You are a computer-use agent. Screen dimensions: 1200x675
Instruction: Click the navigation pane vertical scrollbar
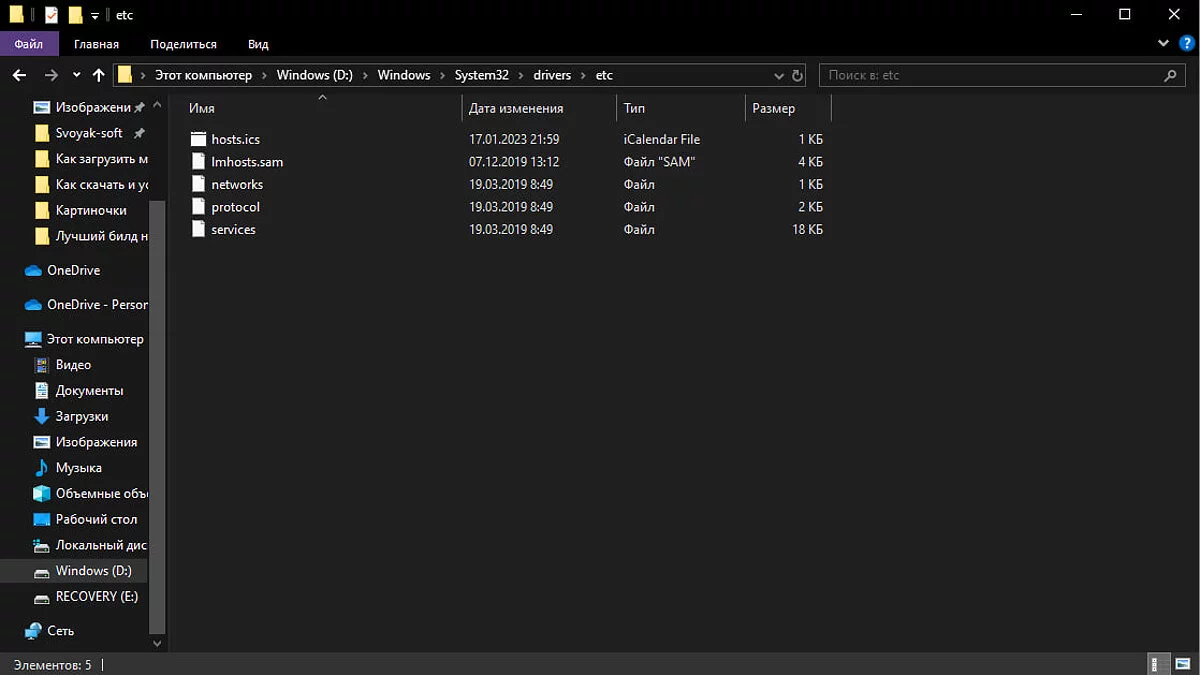point(157,400)
